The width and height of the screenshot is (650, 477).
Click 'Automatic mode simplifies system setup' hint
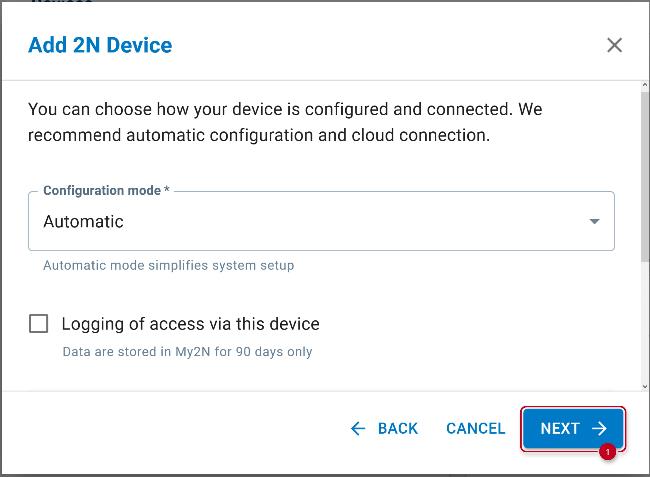coord(168,266)
